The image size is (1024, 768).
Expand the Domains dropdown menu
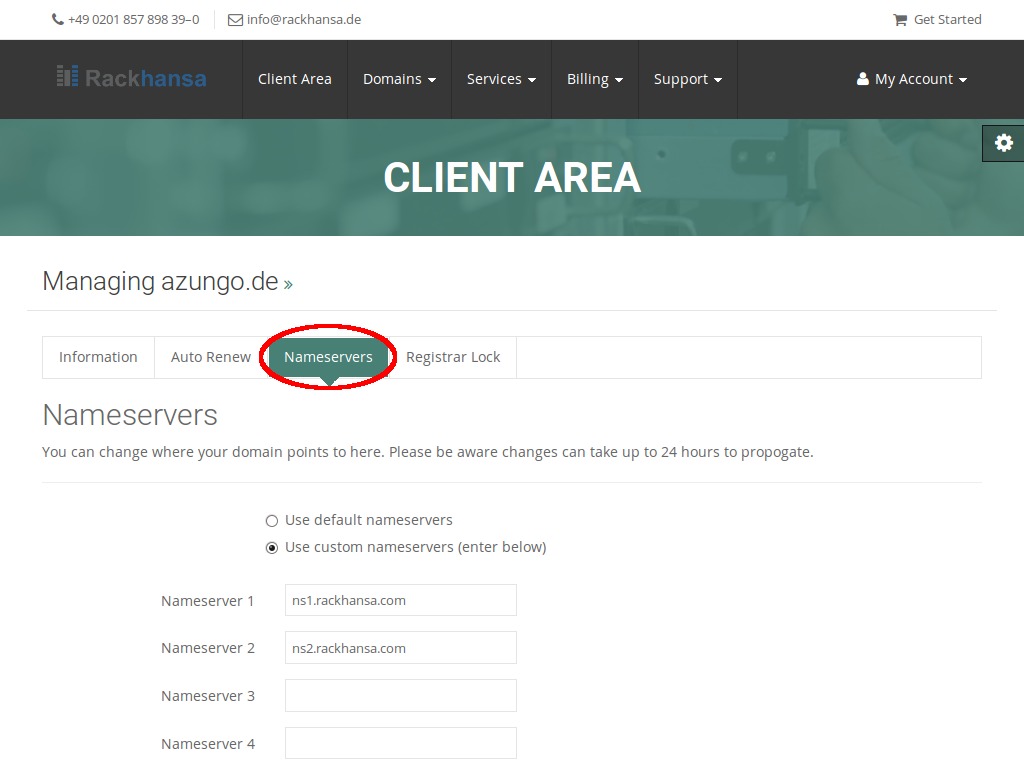pyautogui.click(x=399, y=79)
